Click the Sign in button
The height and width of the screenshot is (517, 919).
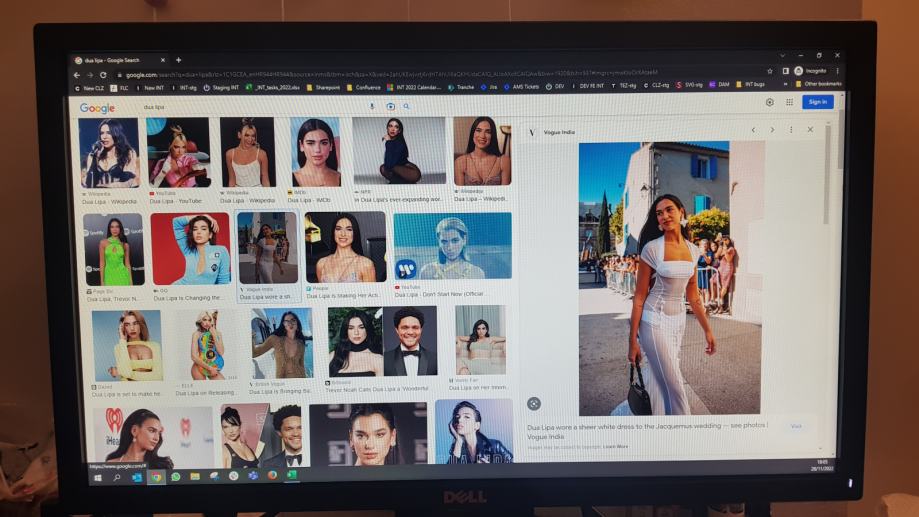coord(818,102)
